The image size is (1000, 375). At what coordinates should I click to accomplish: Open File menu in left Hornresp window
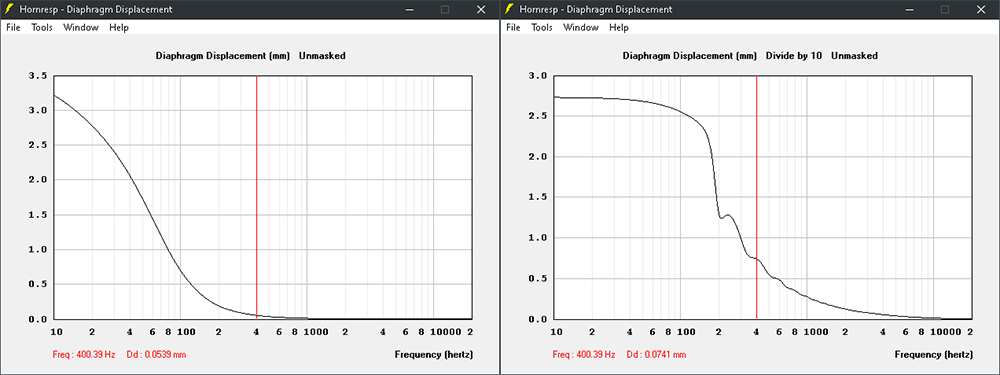pyautogui.click(x=13, y=27)
